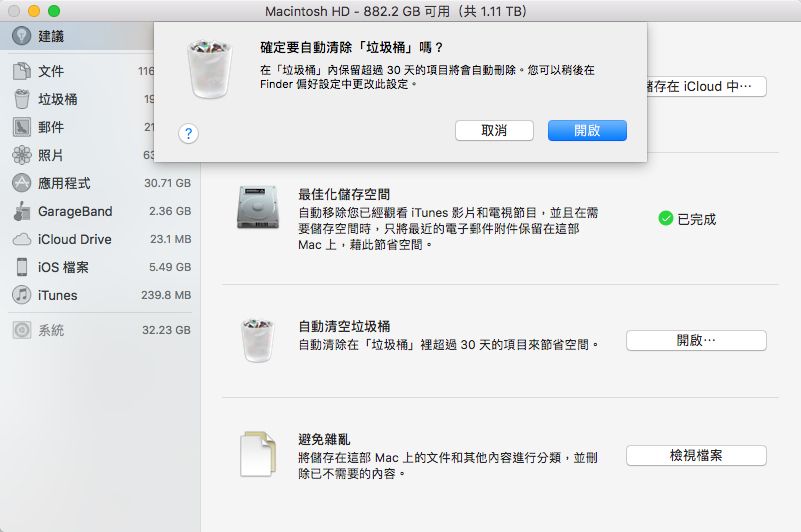The width and height of the screenshot is (801, 532).
Task: Click the 已完成 status text
Action: pos(697,219)
